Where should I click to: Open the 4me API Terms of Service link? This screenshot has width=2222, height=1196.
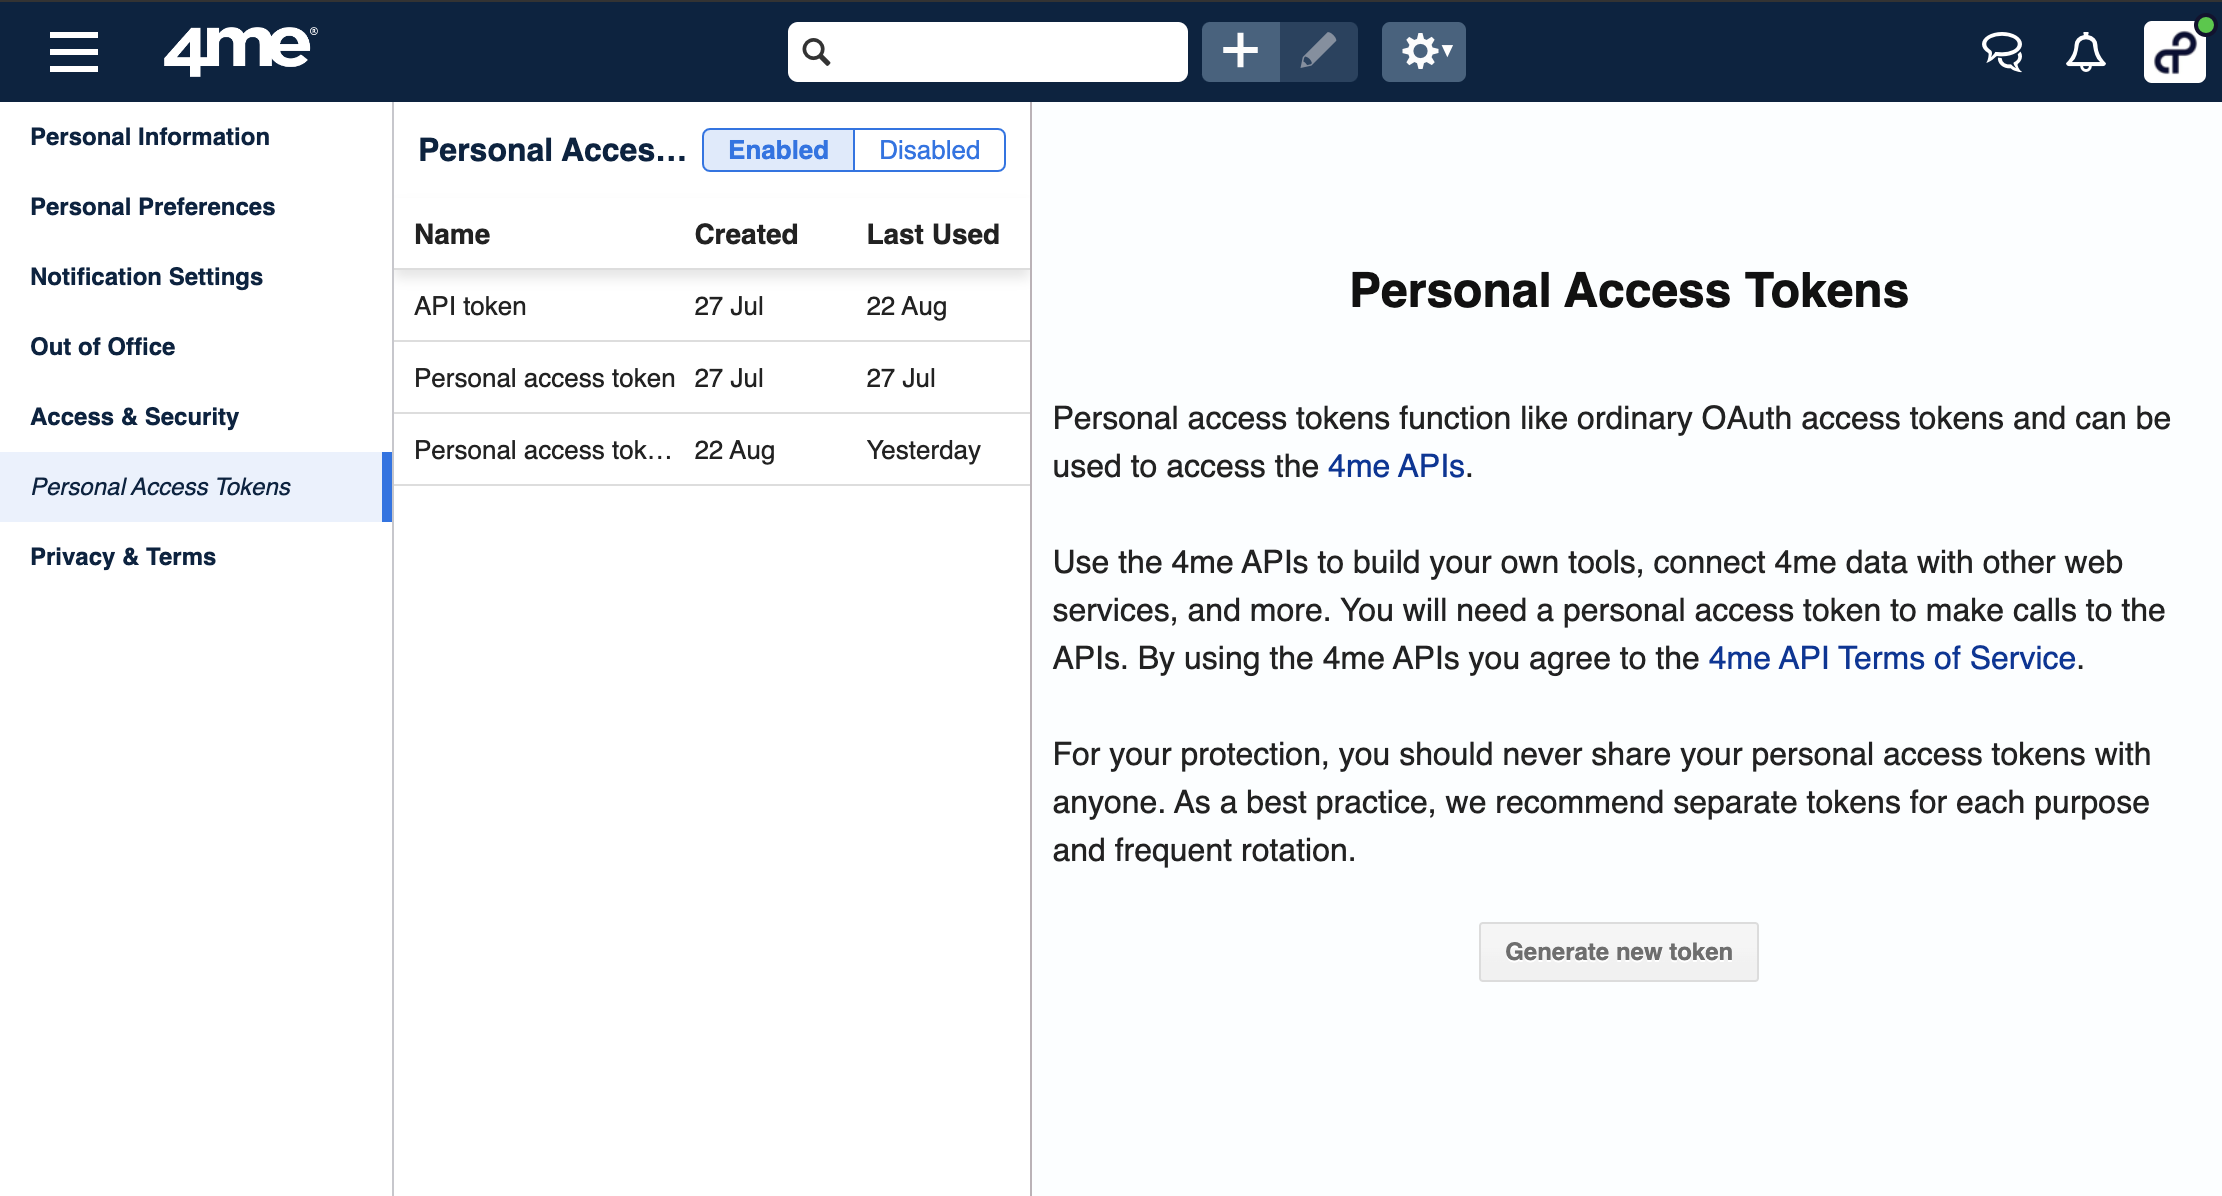(x=1891, y=658)
